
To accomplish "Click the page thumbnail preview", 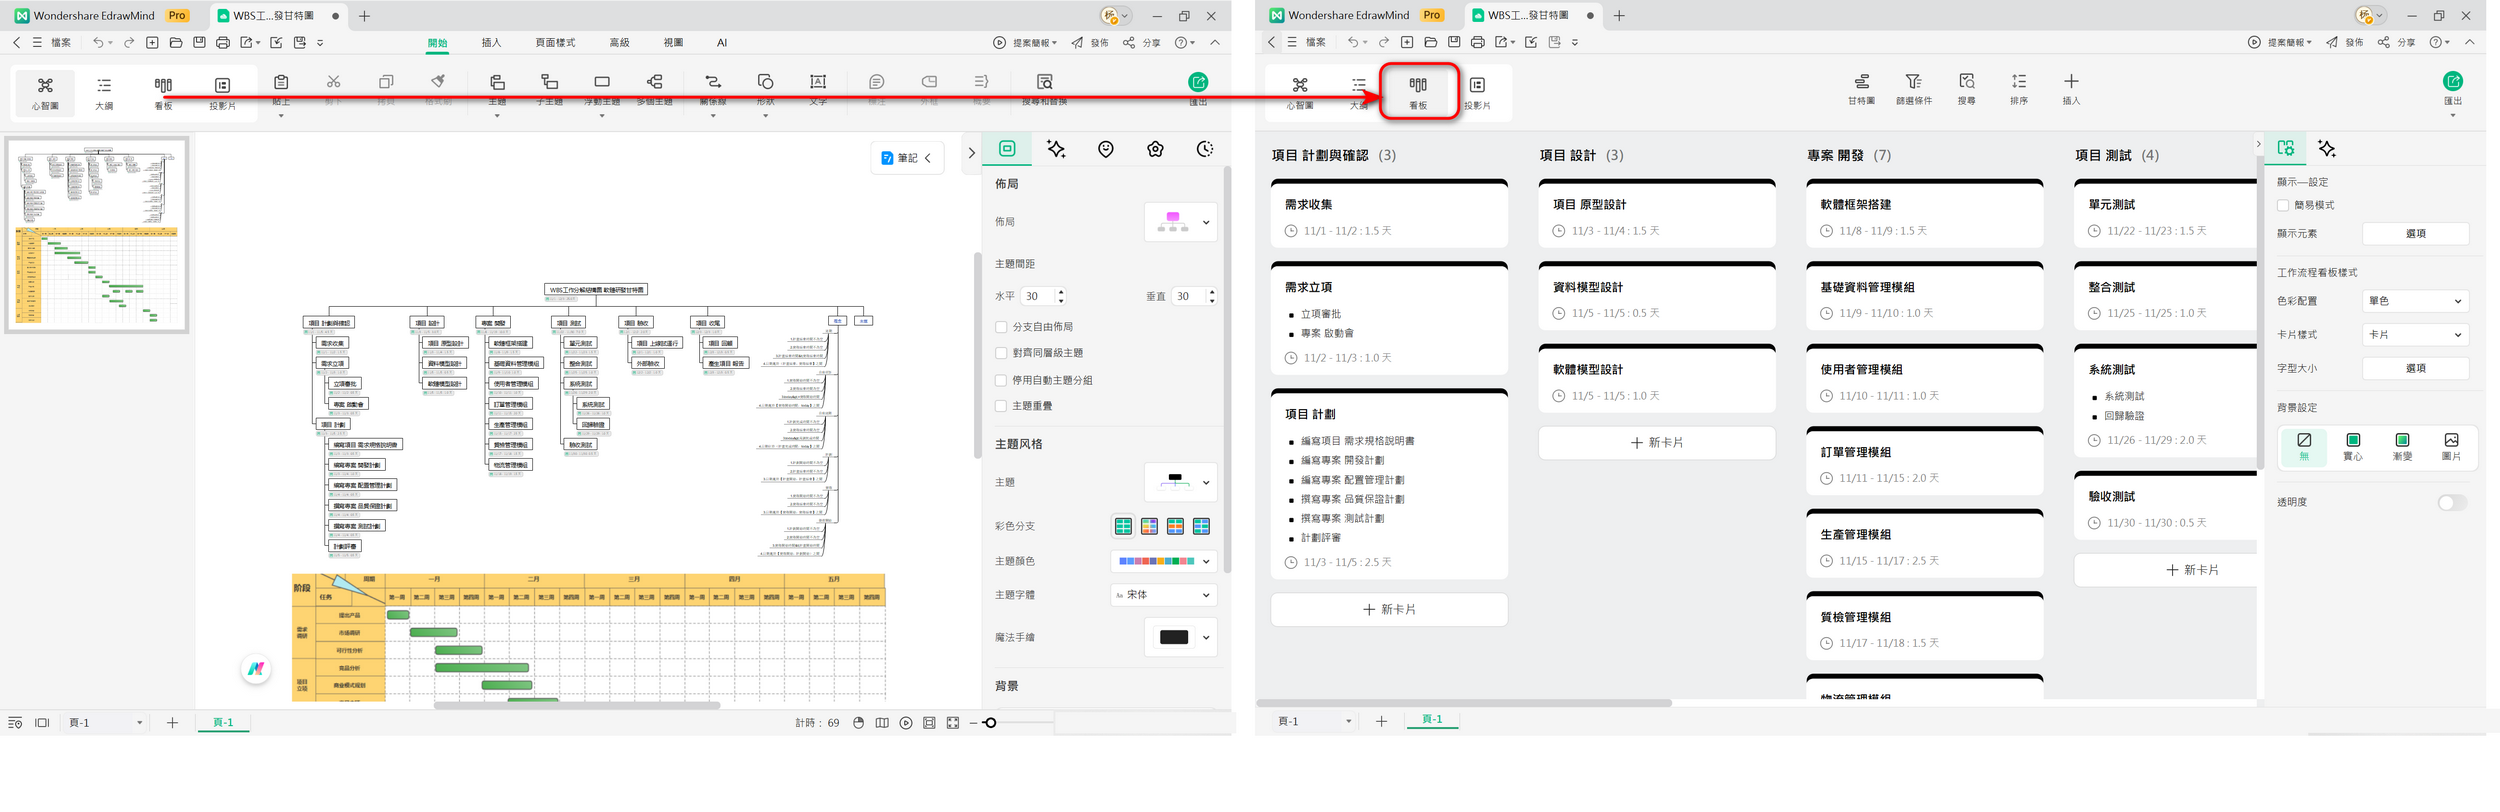I will (96, 235).
